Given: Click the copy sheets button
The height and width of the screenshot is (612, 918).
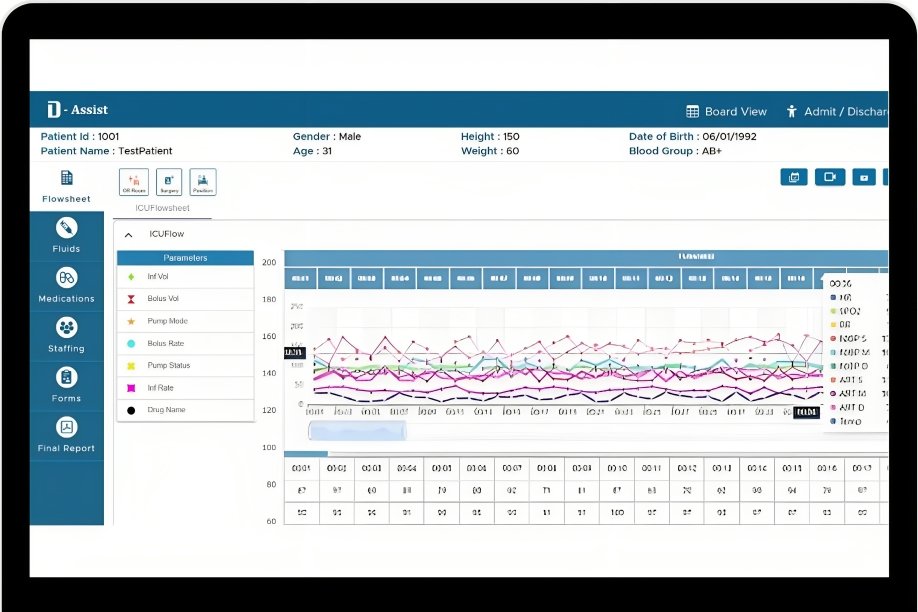Looking at the screenshot, I should (794, 177).
